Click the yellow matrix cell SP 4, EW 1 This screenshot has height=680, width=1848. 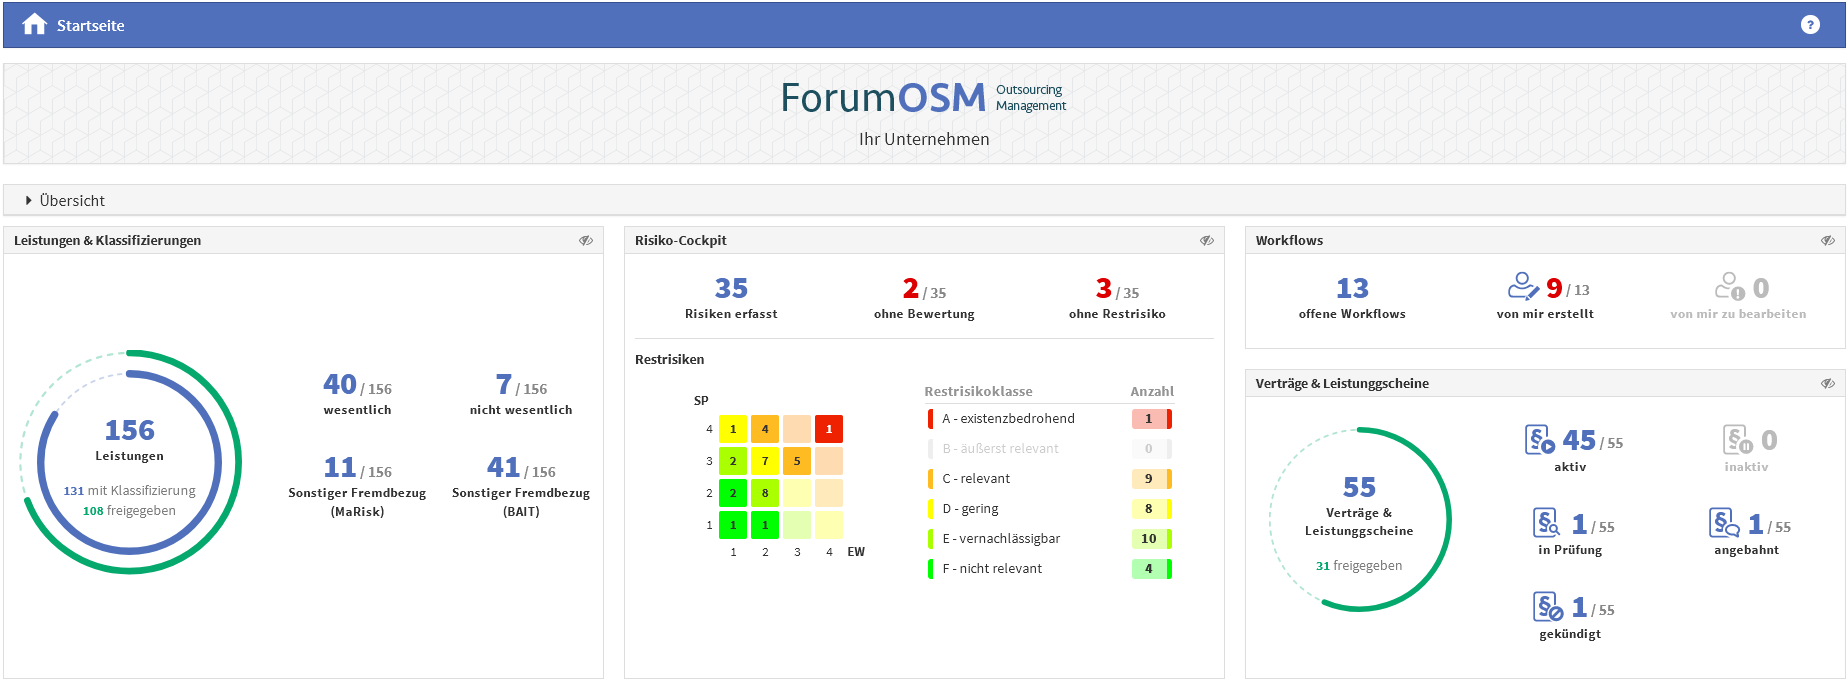(x=733, y=429)
